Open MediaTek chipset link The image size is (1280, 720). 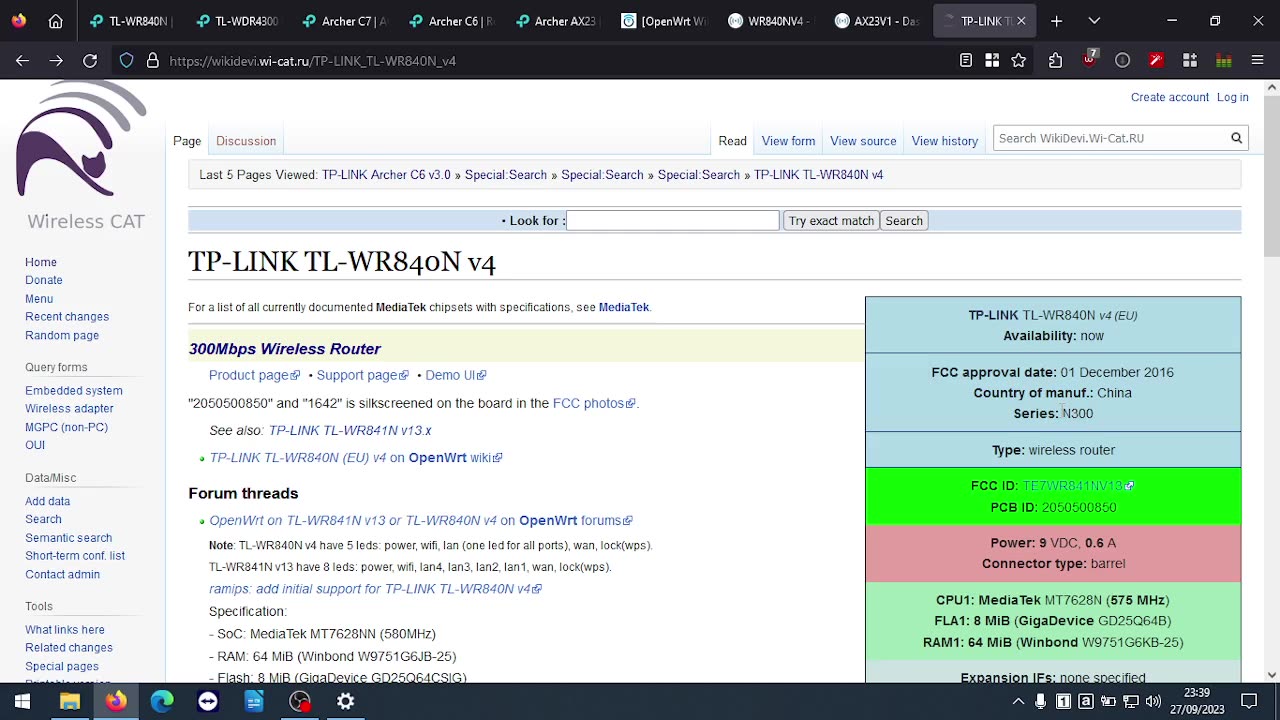[624, 307]
